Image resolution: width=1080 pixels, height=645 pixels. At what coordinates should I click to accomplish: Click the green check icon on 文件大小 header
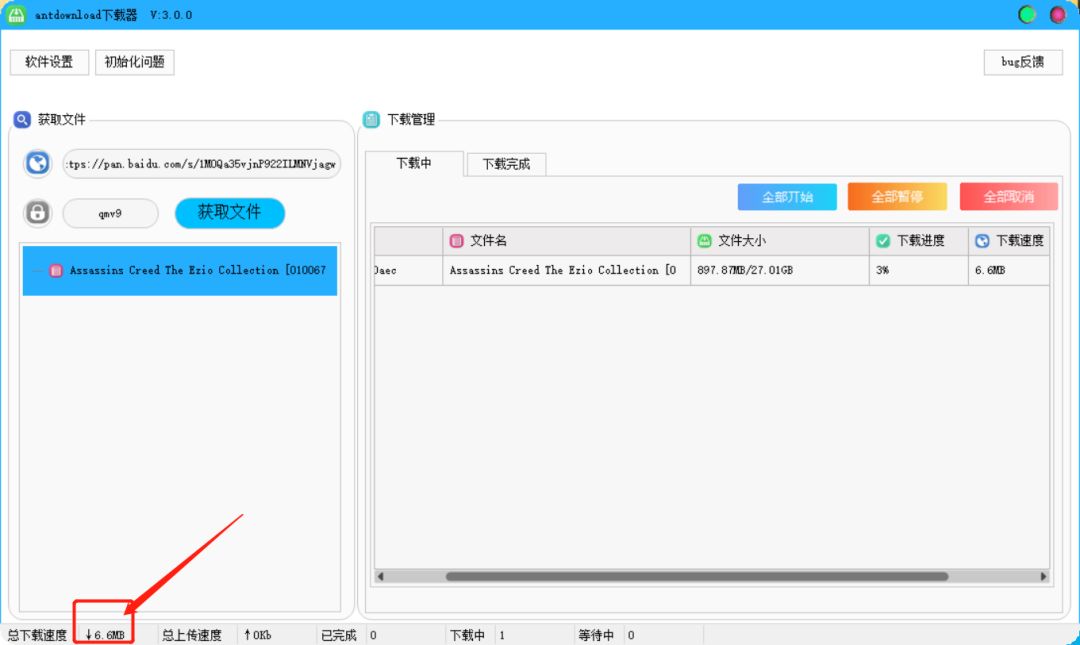pos(703,240)
